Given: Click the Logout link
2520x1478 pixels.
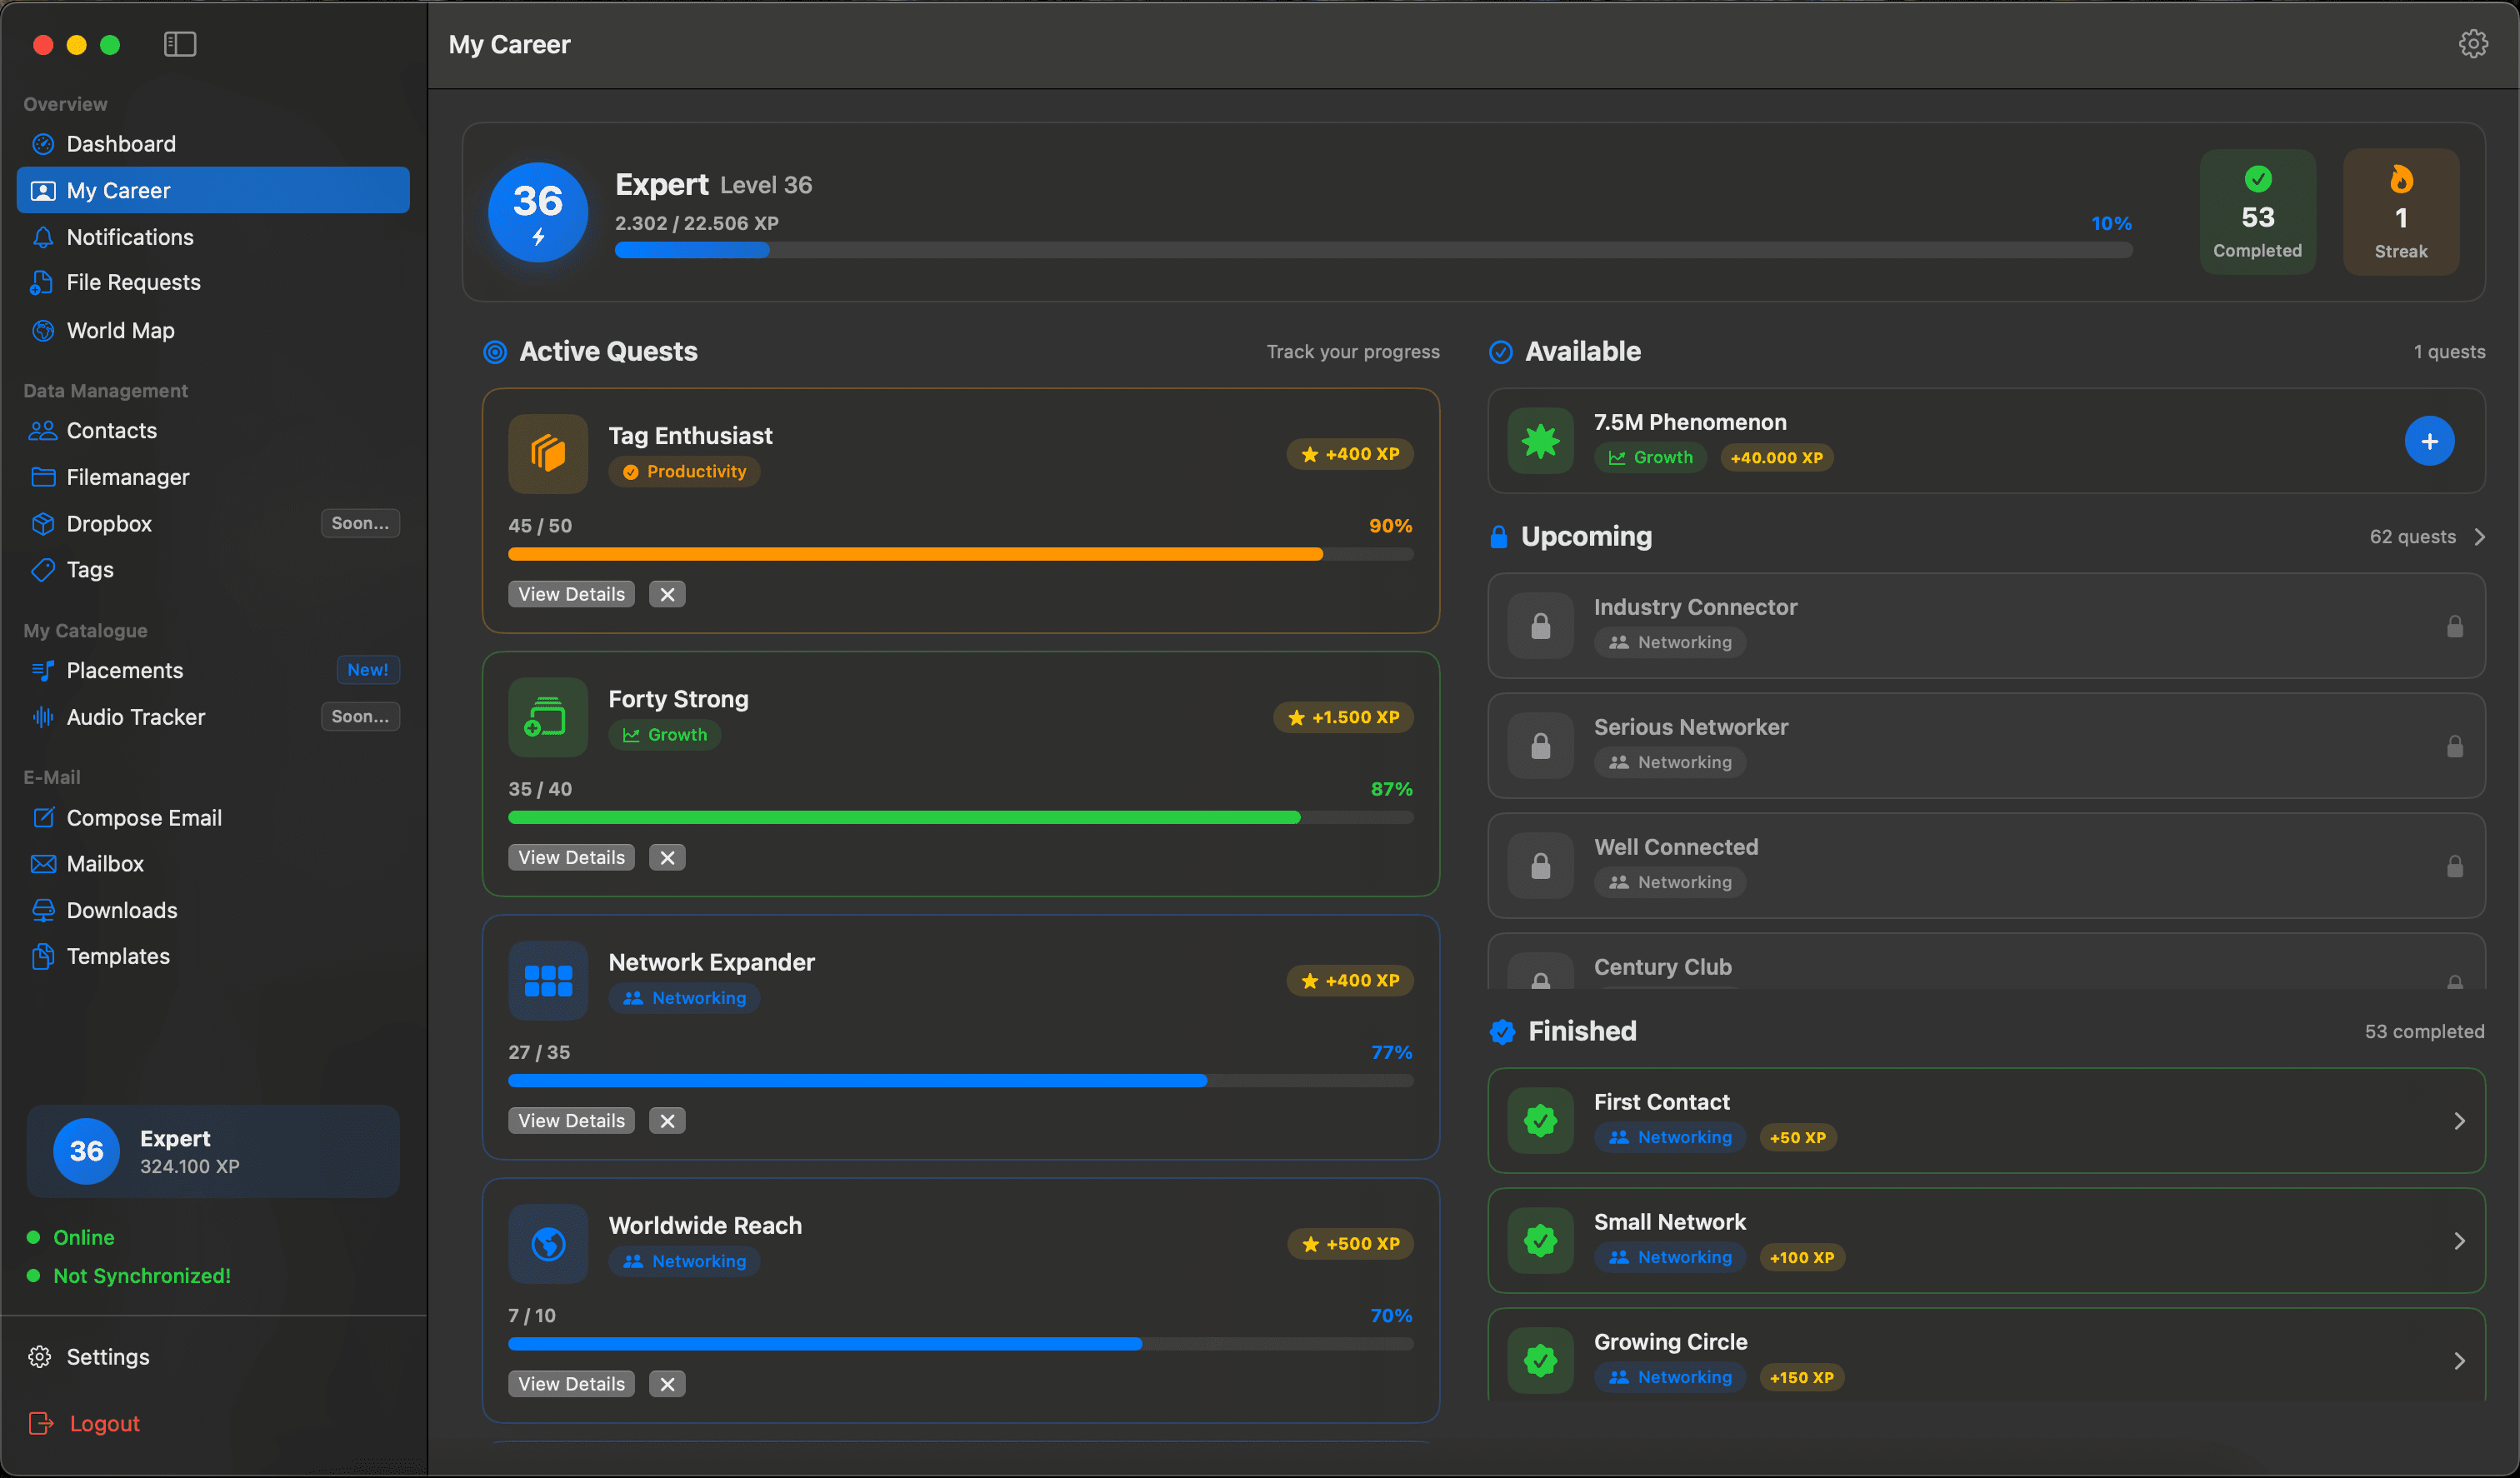Looking at the screenshot, I should tap(103, 1422).
